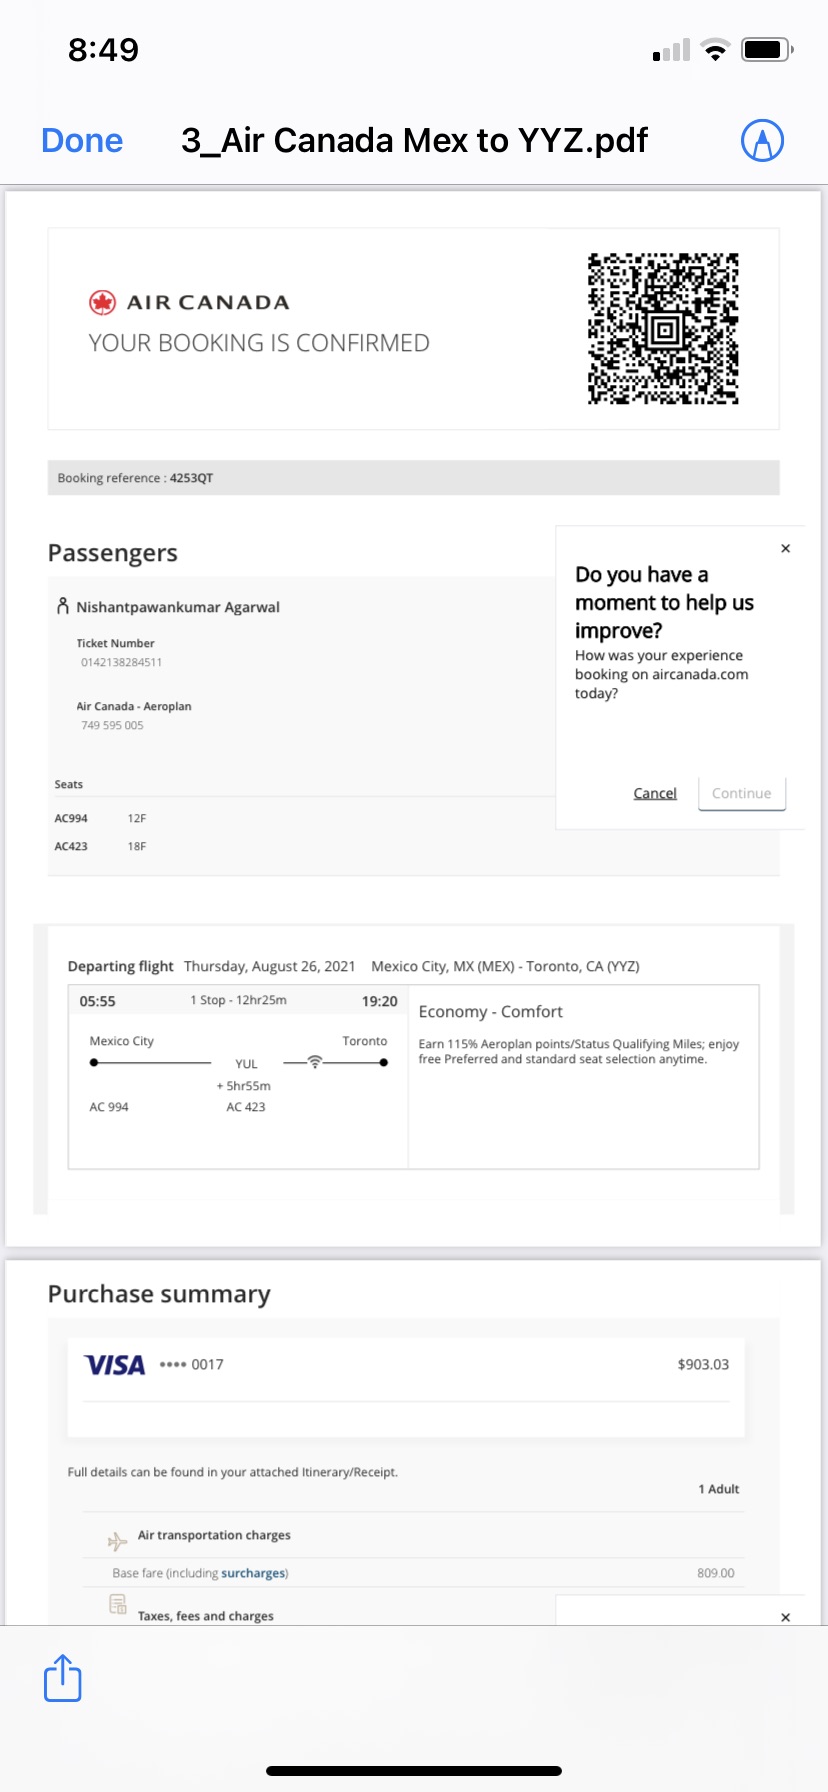Viewport: 828px width, 1792px height.
Task: Tap the Markup pen icon
Action: 762,141
